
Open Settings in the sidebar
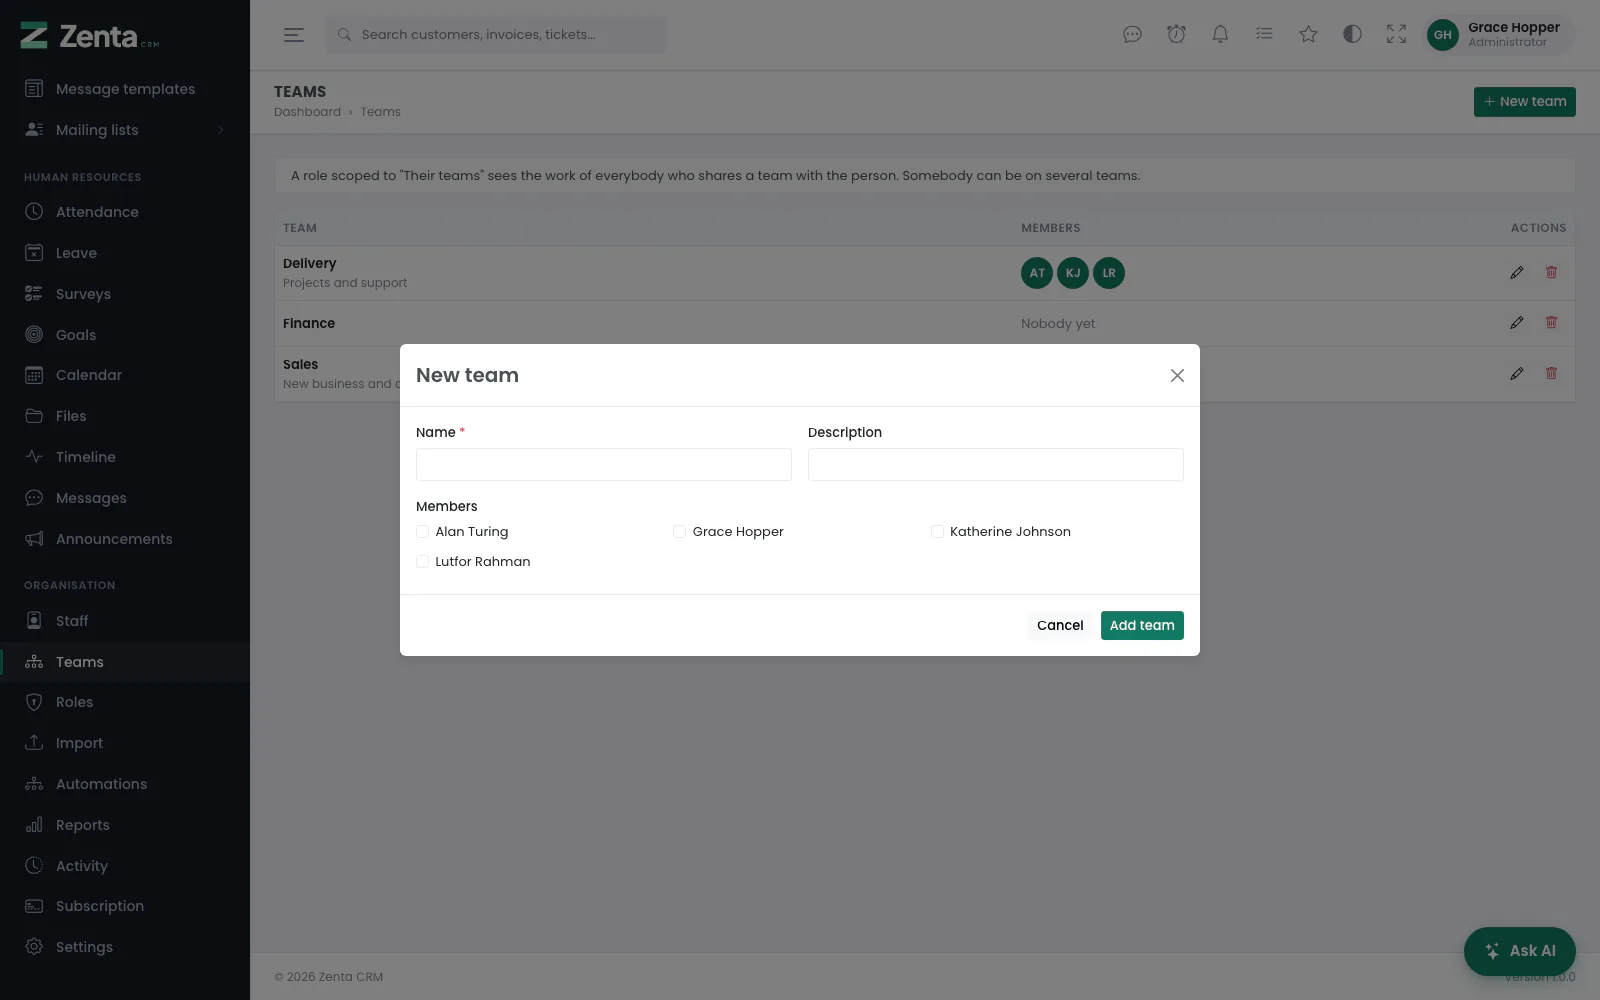[x=125, y=947]
